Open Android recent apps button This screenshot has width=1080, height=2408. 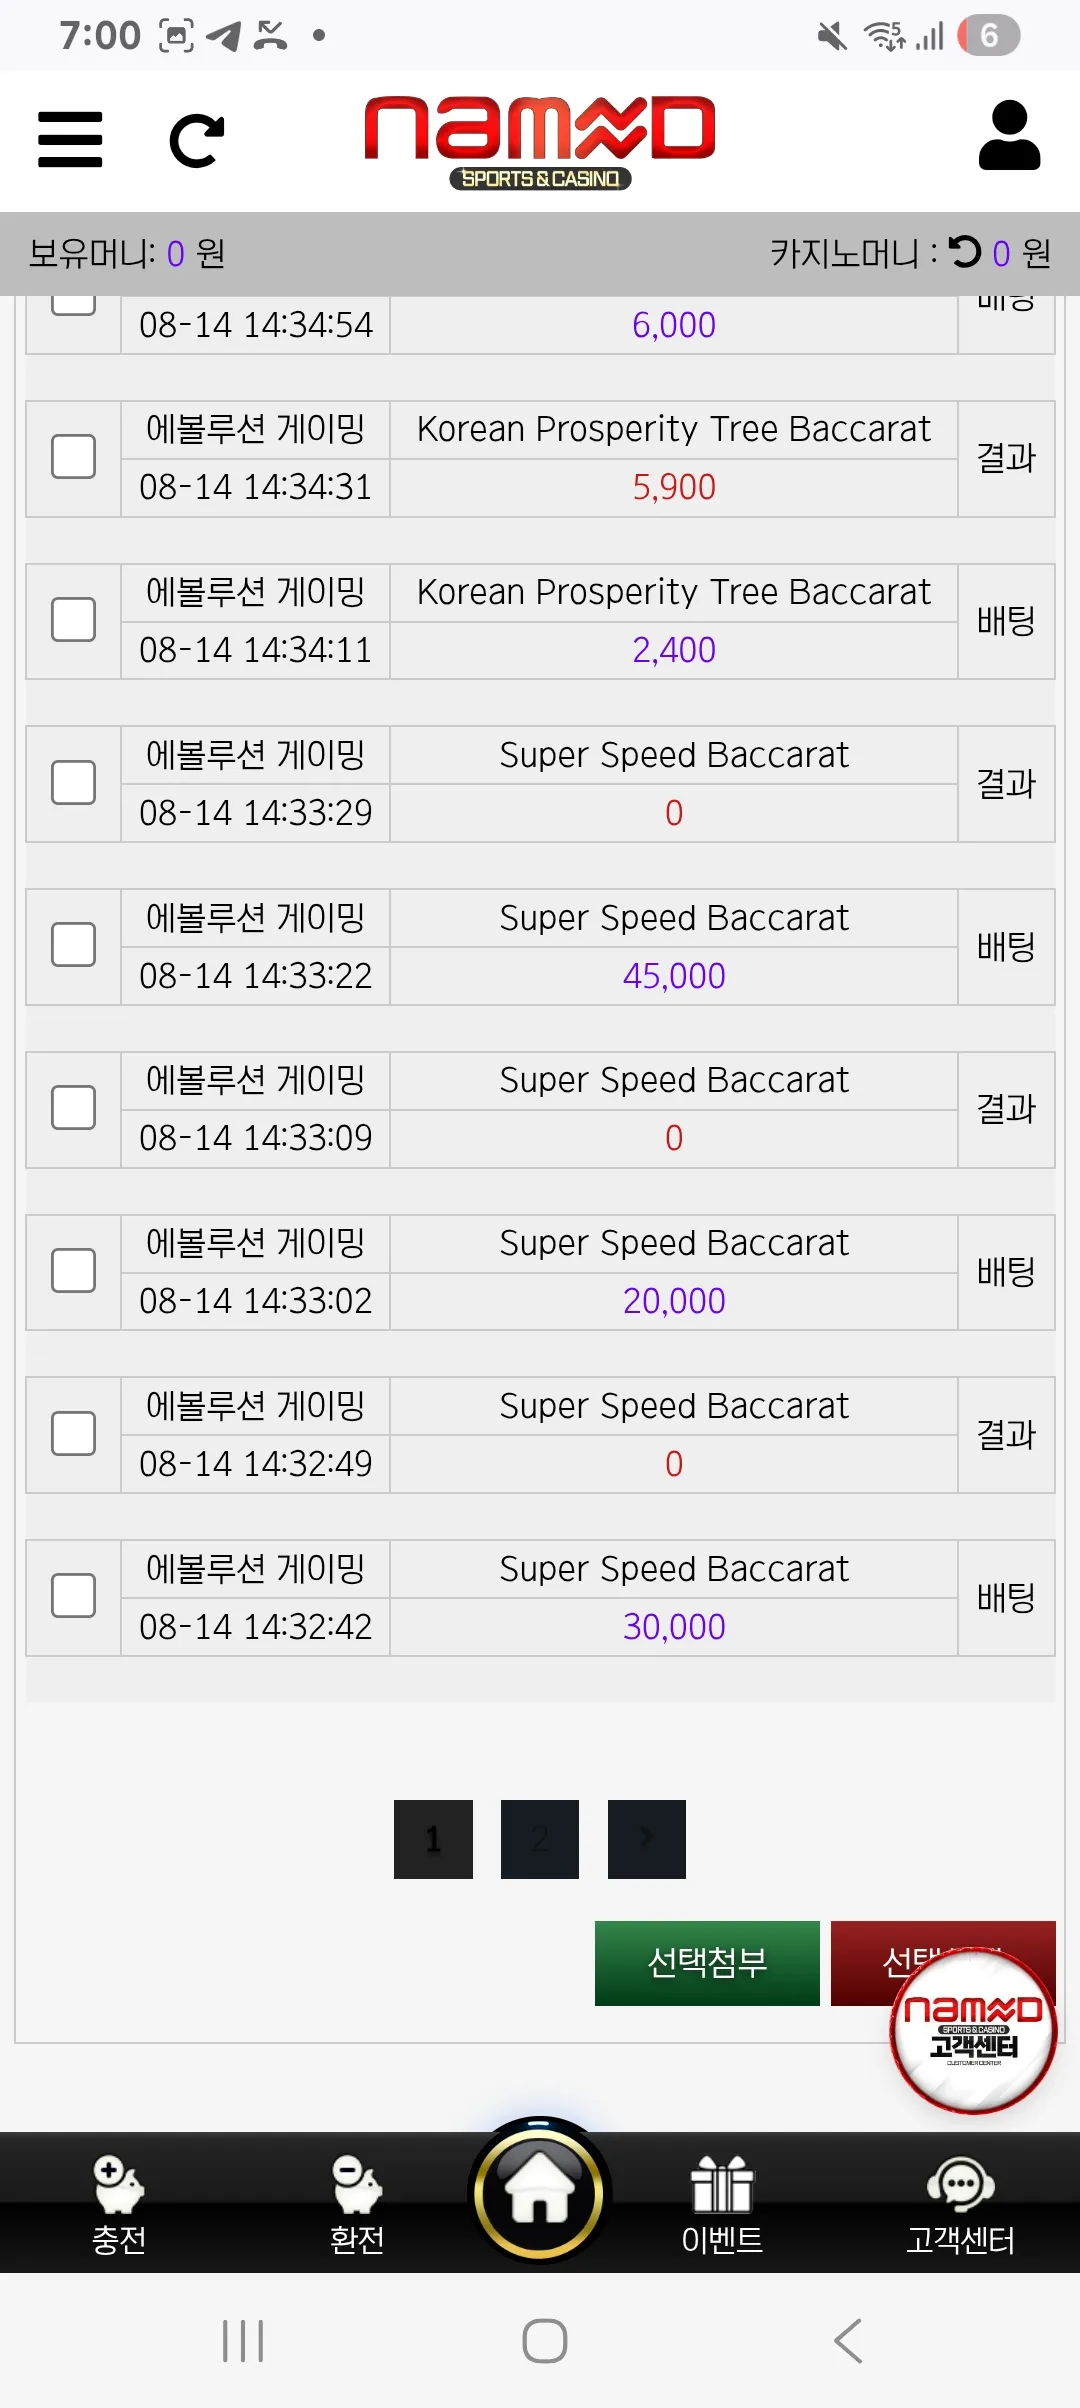(x=243, y=2340)
